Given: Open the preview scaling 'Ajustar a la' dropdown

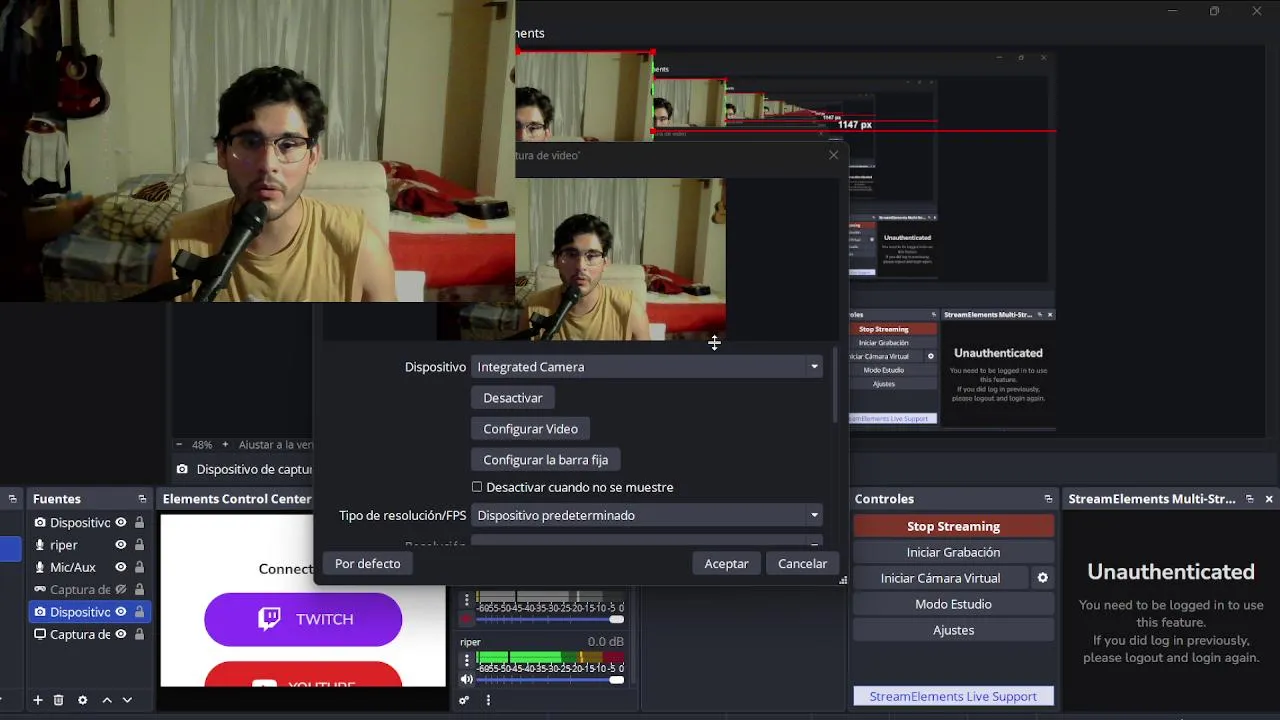Looking at the screenshot, I should click(x=275, y=444).
